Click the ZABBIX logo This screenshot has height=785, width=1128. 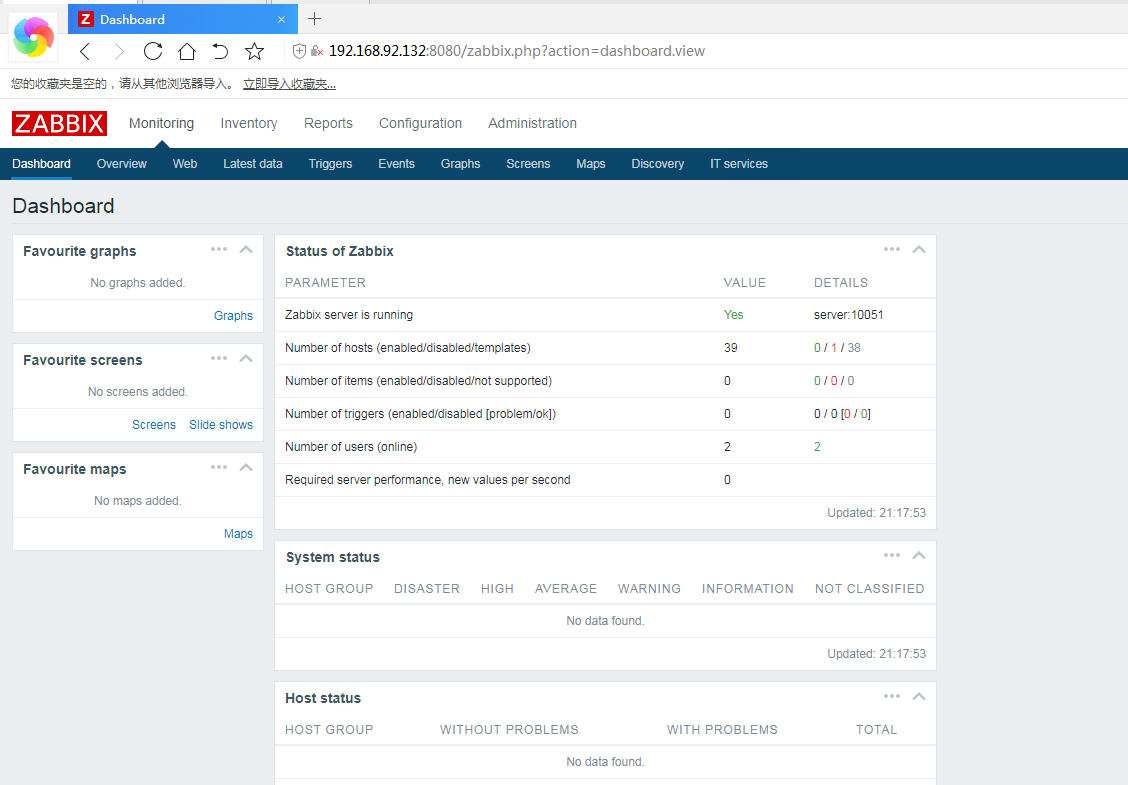tap(59, 123)
